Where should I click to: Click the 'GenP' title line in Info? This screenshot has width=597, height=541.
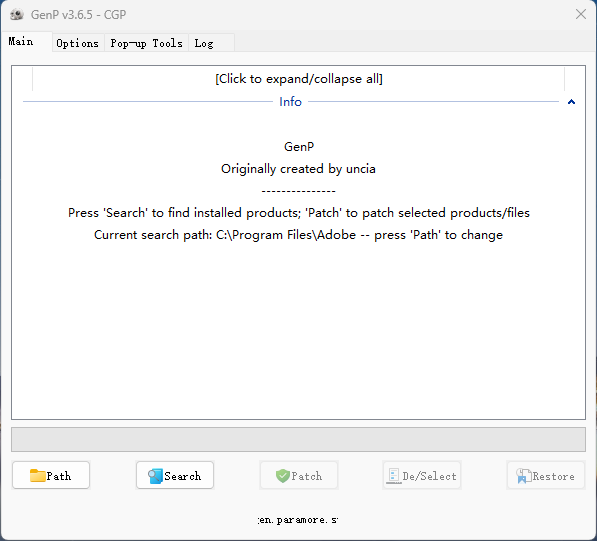299,147
